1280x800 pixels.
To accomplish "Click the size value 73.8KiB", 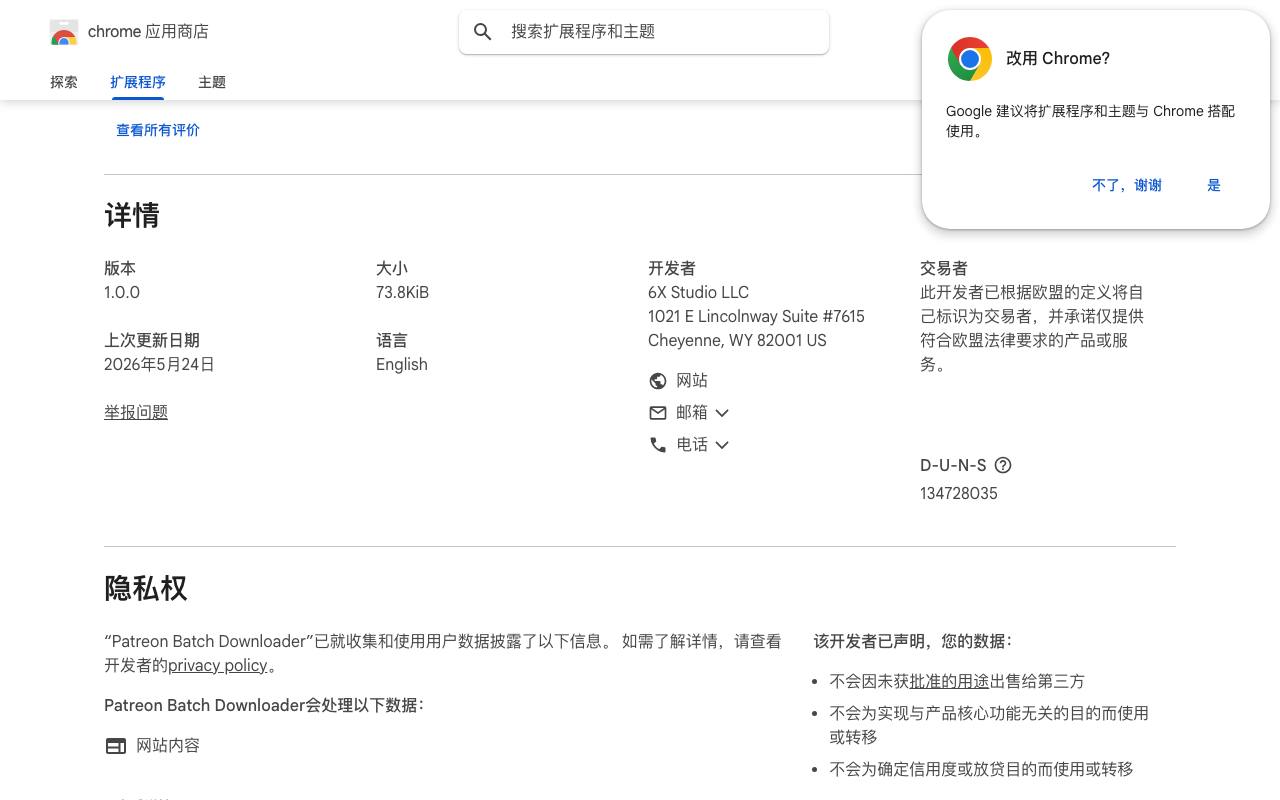I will (402, 293).
